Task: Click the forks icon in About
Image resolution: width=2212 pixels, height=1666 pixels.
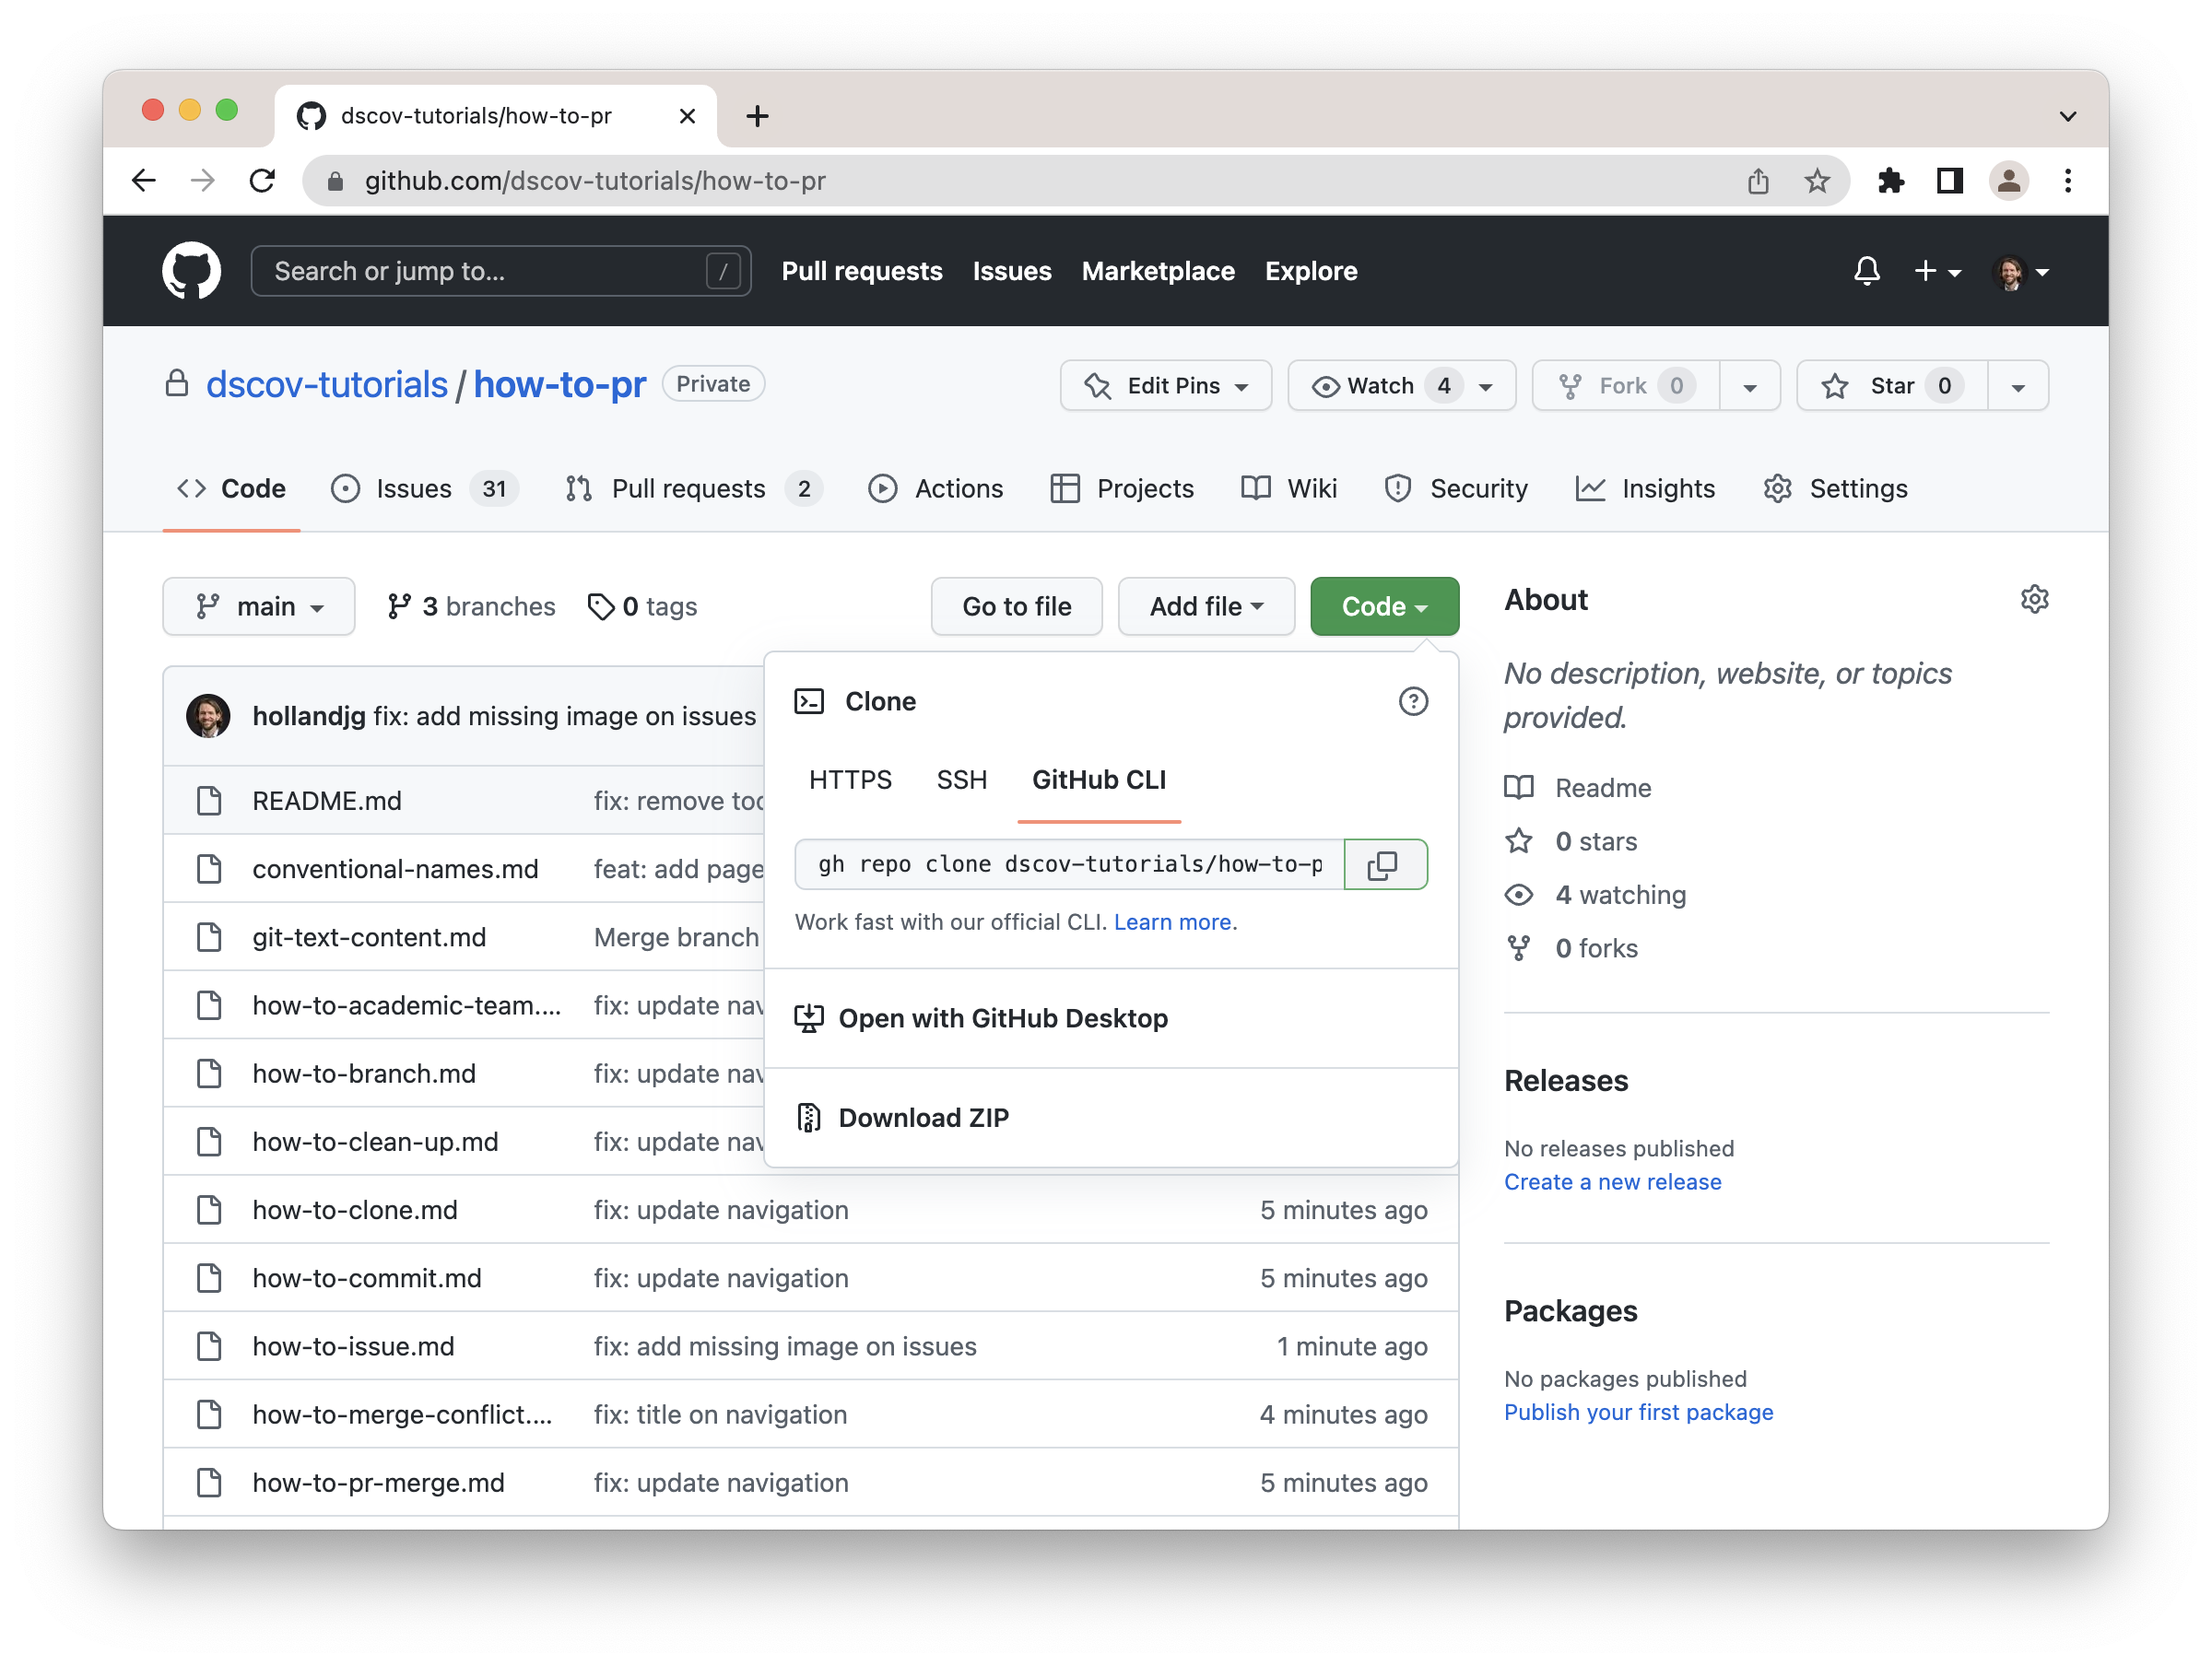Action: (x=1518, y=948)
